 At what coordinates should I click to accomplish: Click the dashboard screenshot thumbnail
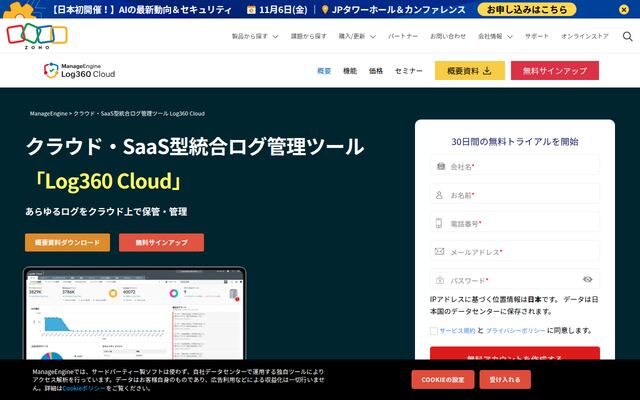[x=135, y=313]
